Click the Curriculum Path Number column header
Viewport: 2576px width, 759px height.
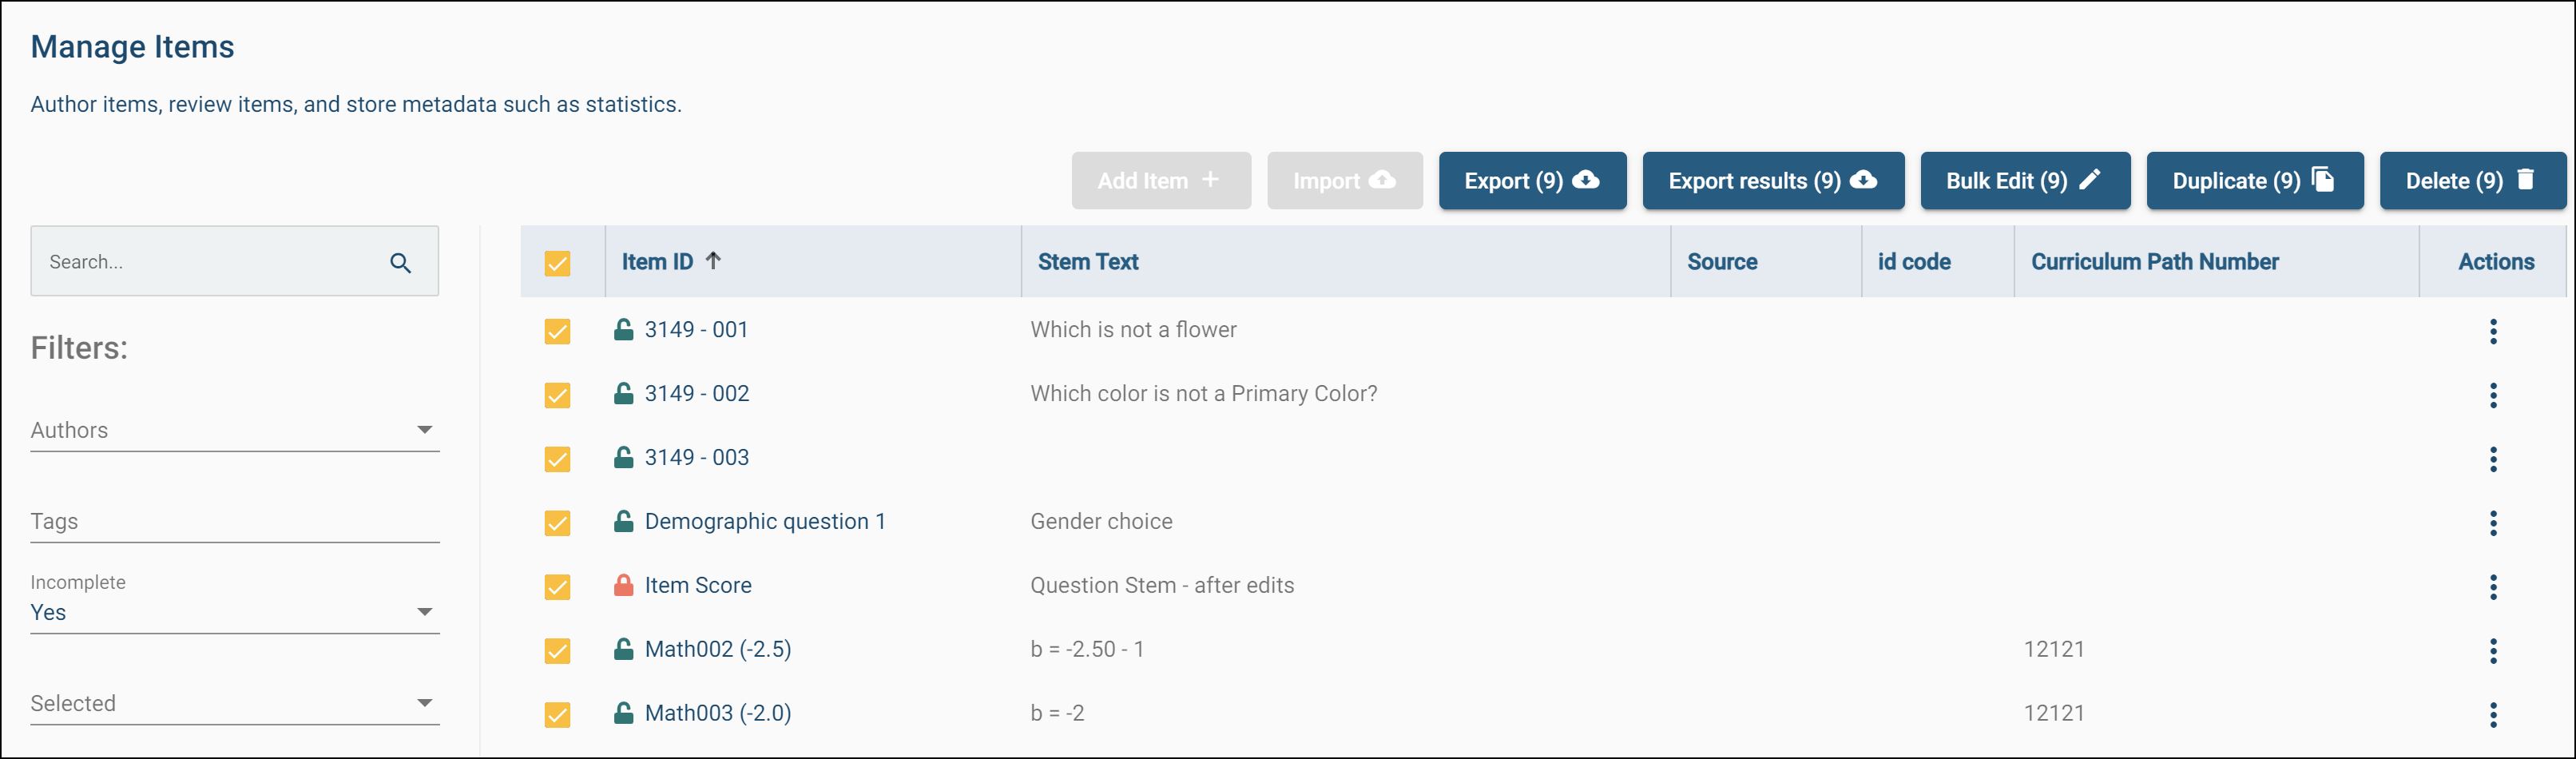2154,262
